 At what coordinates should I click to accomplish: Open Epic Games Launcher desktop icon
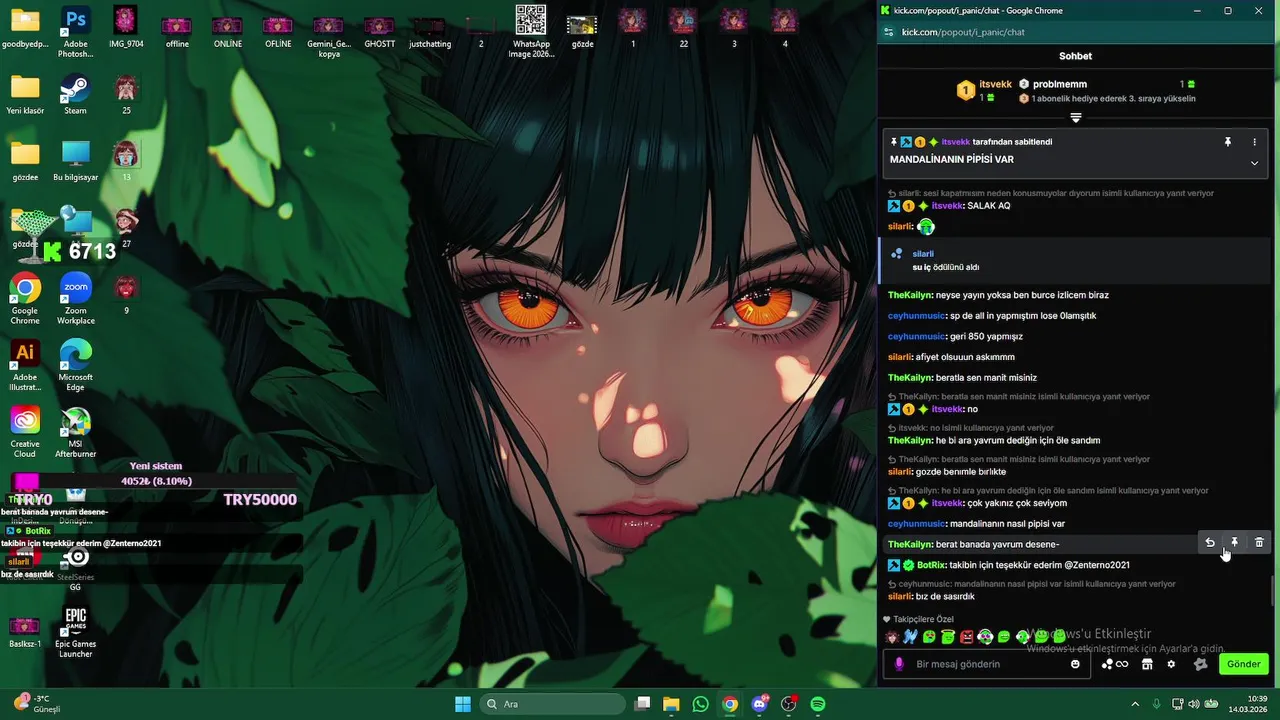75,631
